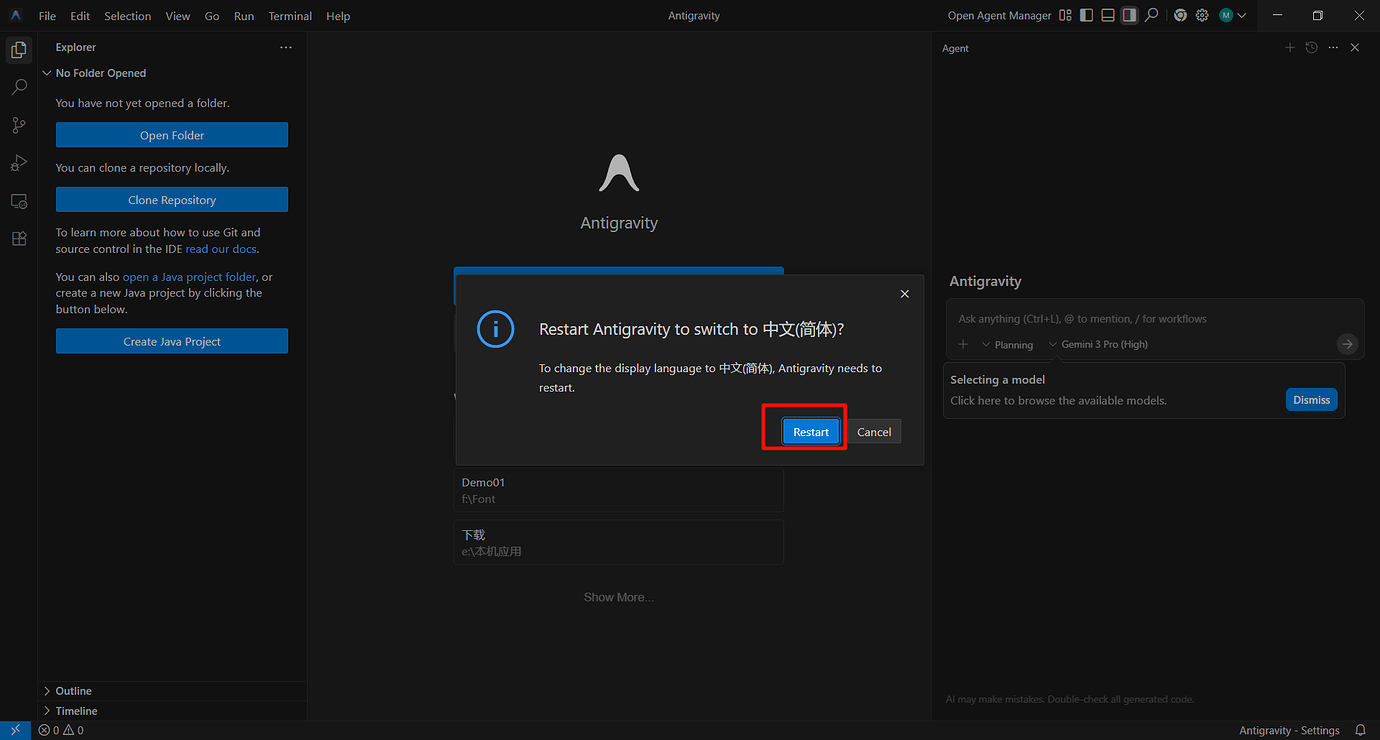Open the Terminal menu
1380x740 pixels.
290,16
